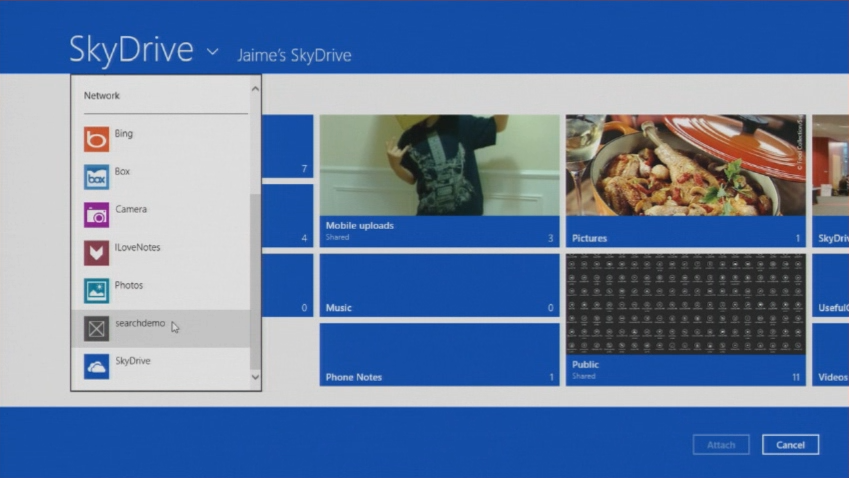Select searchdemo entry in list

click(161, 329)
